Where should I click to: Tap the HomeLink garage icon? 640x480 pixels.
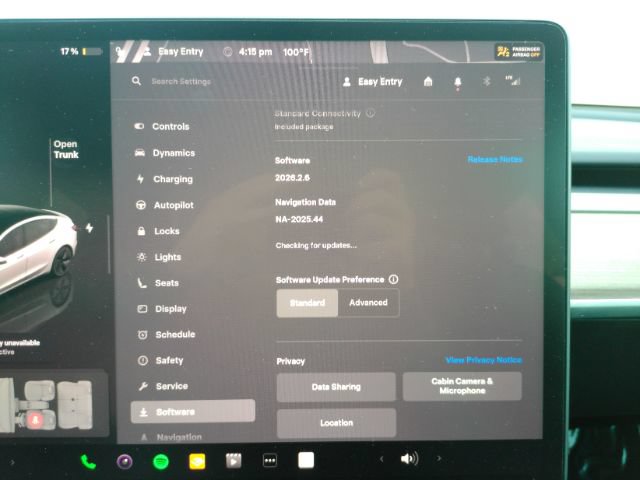(428, 82)
